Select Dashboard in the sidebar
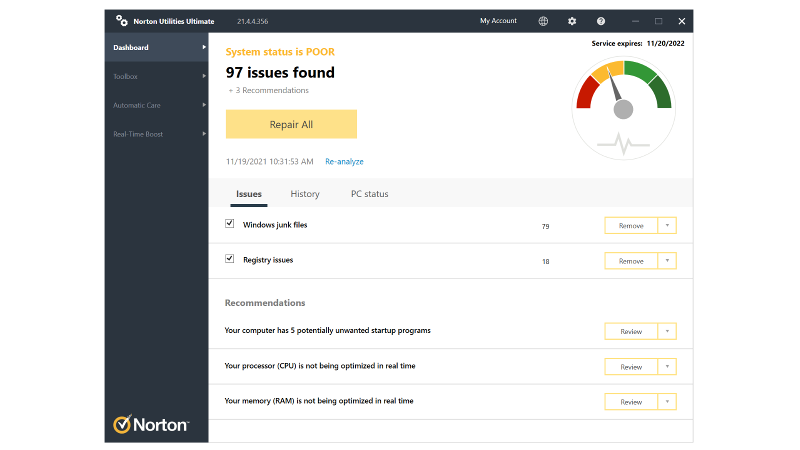This screenshot has height=450, width=800. coord(157,47)
